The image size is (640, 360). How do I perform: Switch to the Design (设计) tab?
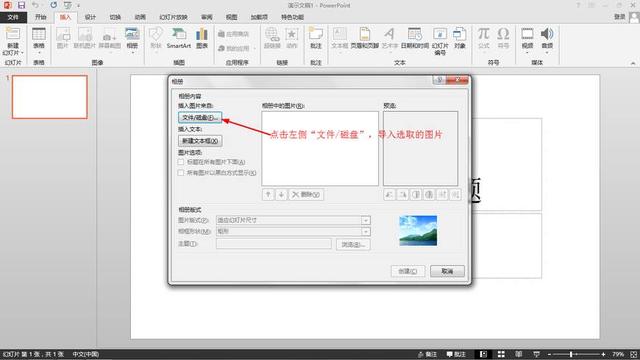(90, 17)
